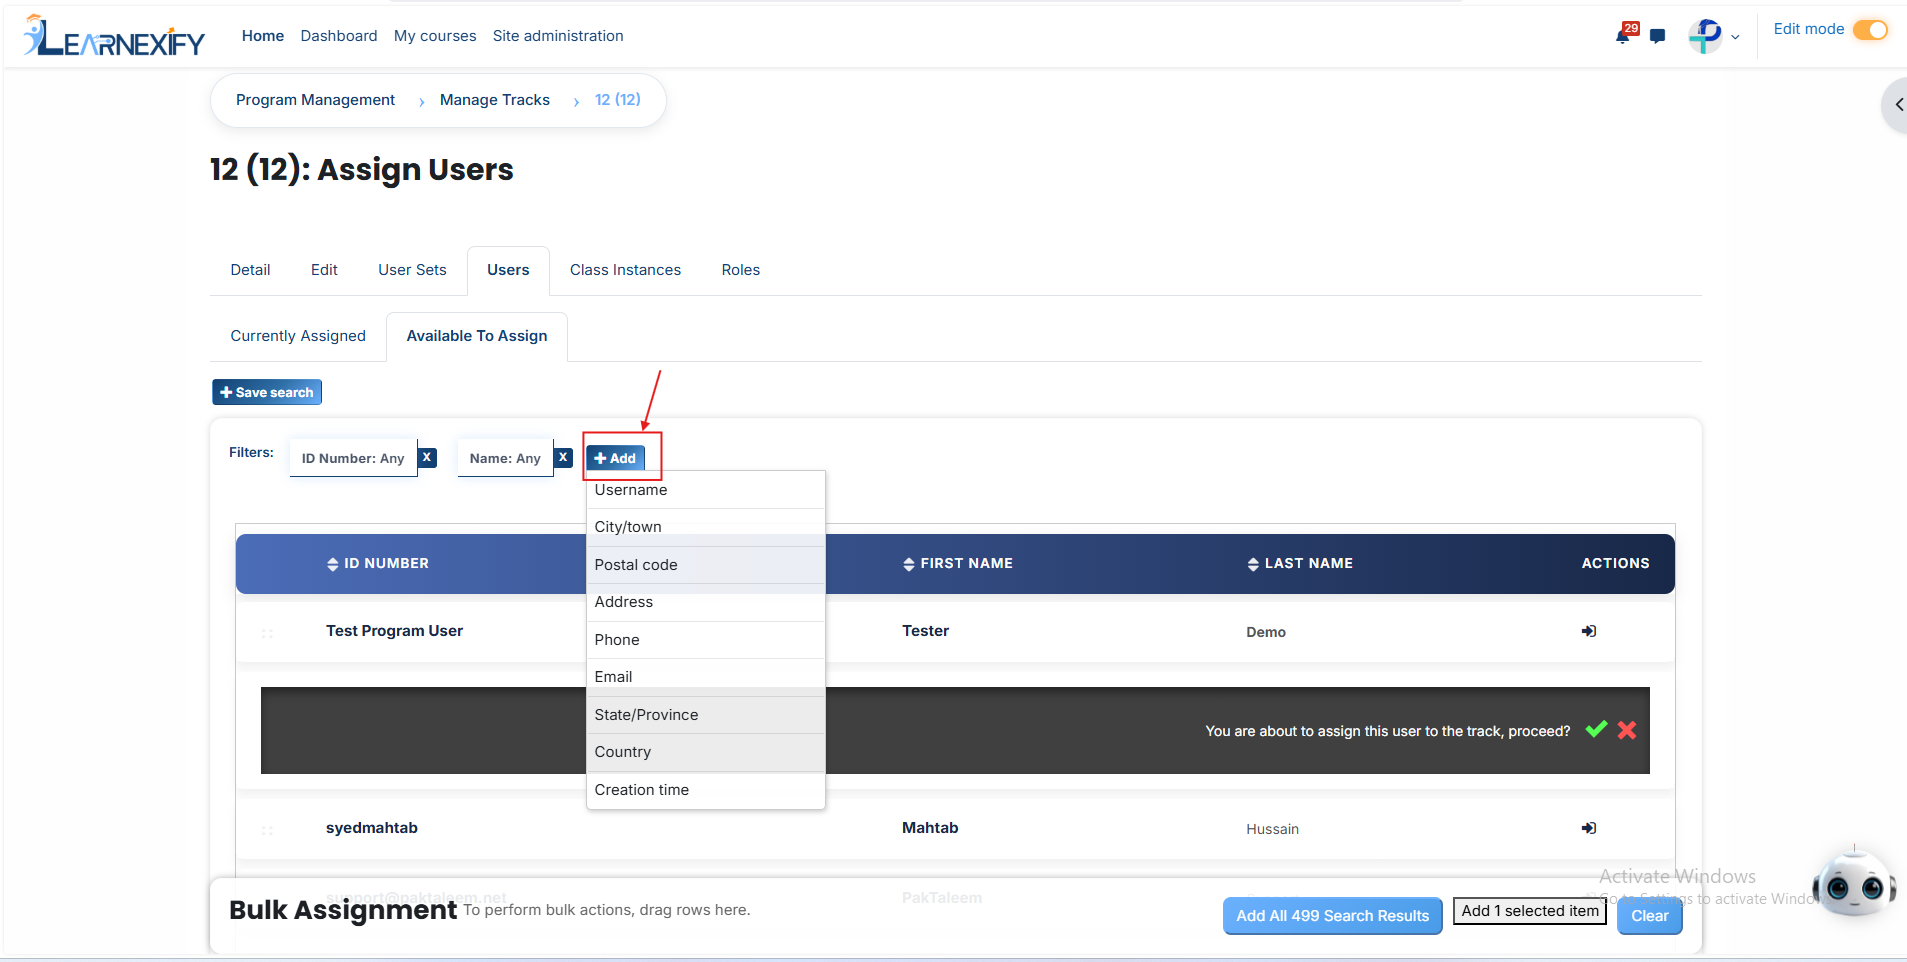This screenshot has width=1907, height=962.
Task: Choose State/Province filter option
Action: (x=705, y=715)
